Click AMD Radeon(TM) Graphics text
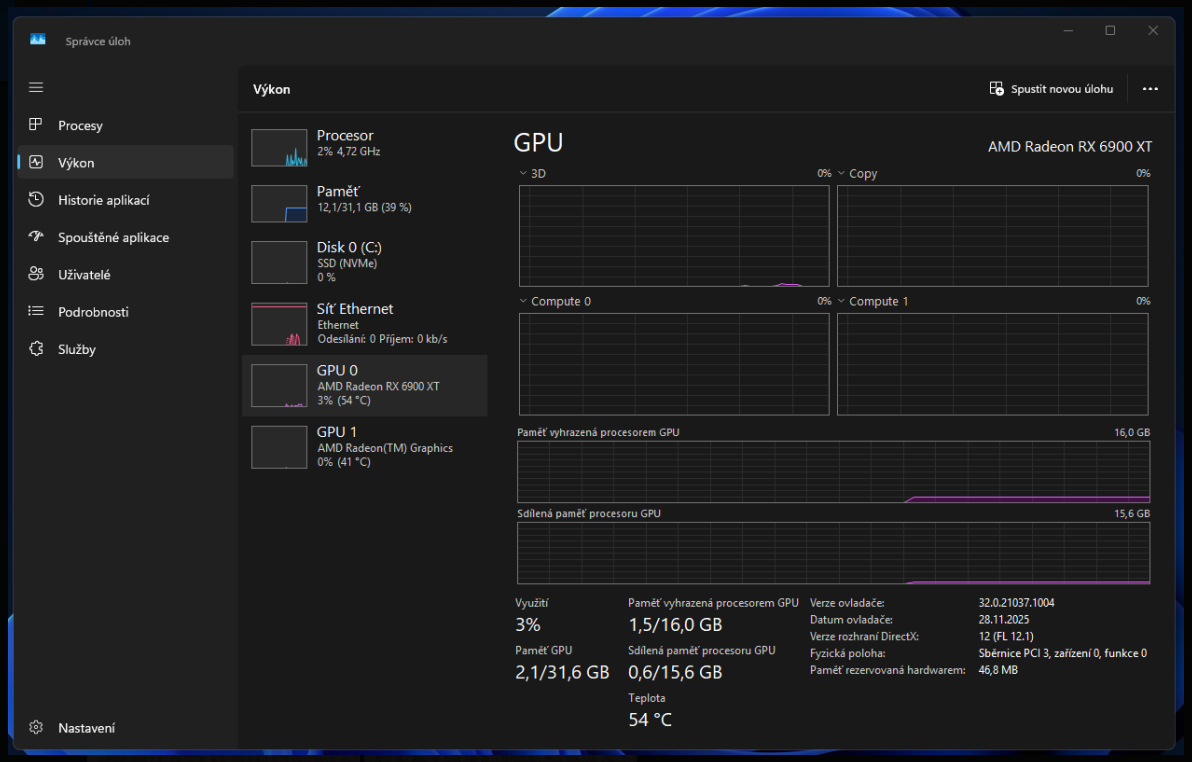 click(385, 448)
